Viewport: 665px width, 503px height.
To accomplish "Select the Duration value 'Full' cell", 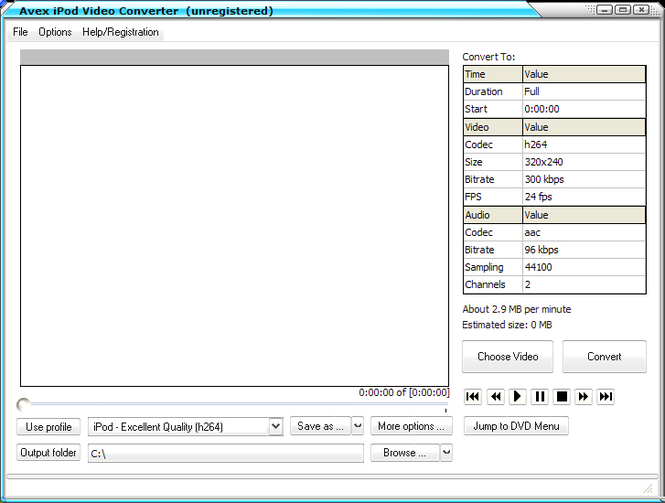I will click(584, 92).
